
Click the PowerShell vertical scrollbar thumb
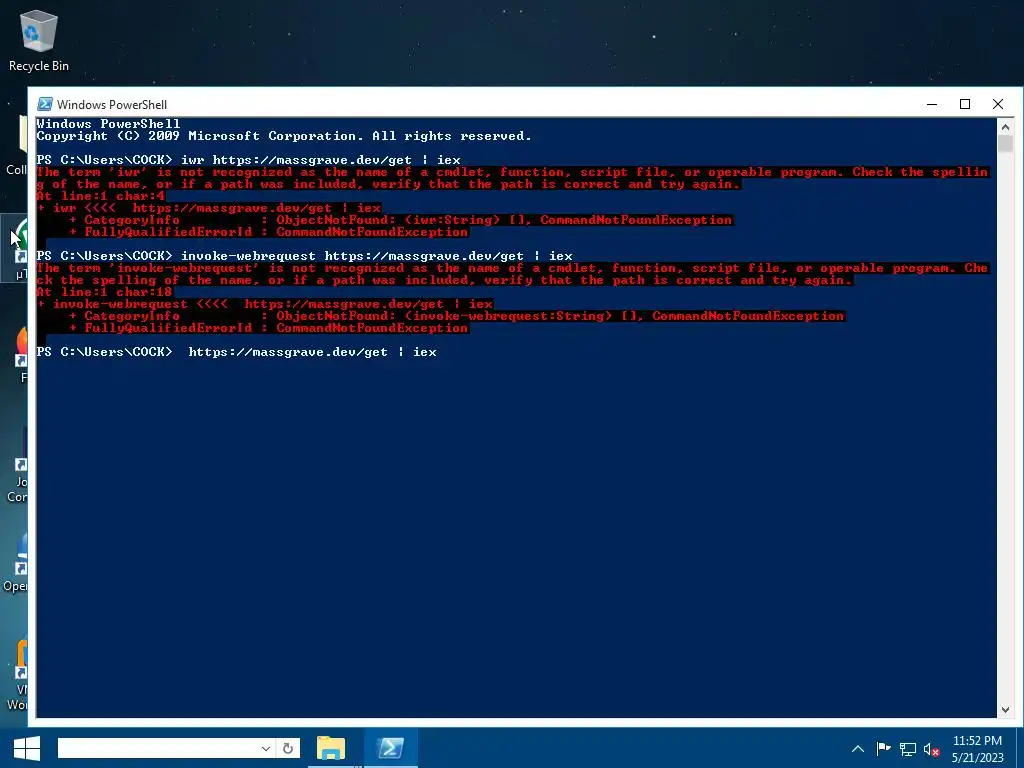[x=1005, y=144]
